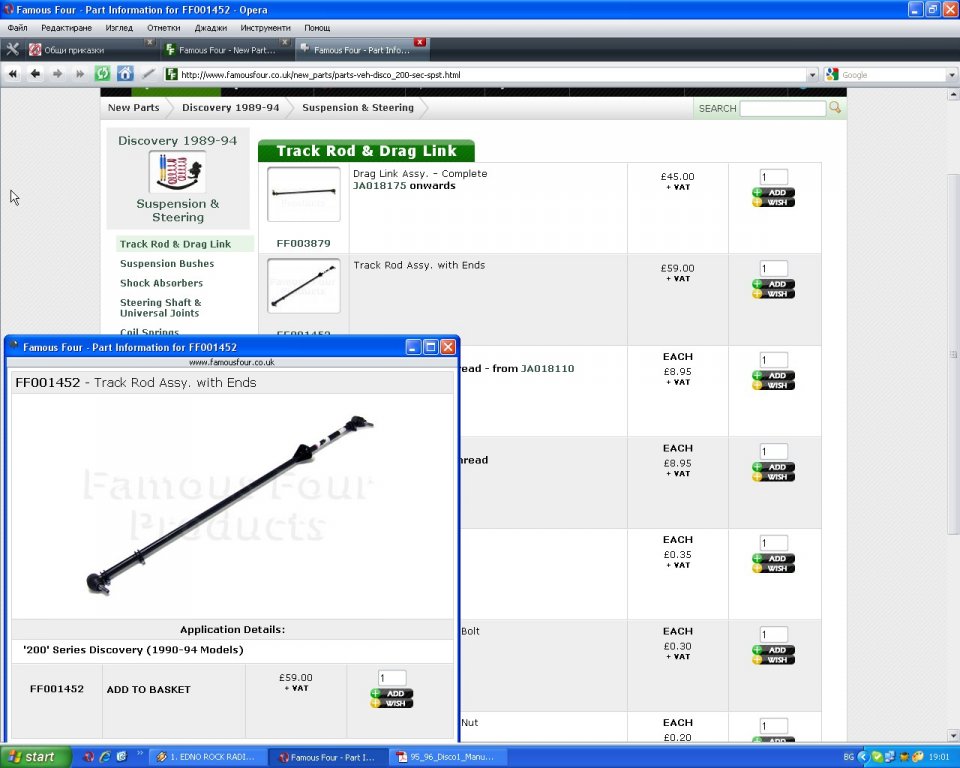Switch to the Общи приказки tab

[91, 50]
